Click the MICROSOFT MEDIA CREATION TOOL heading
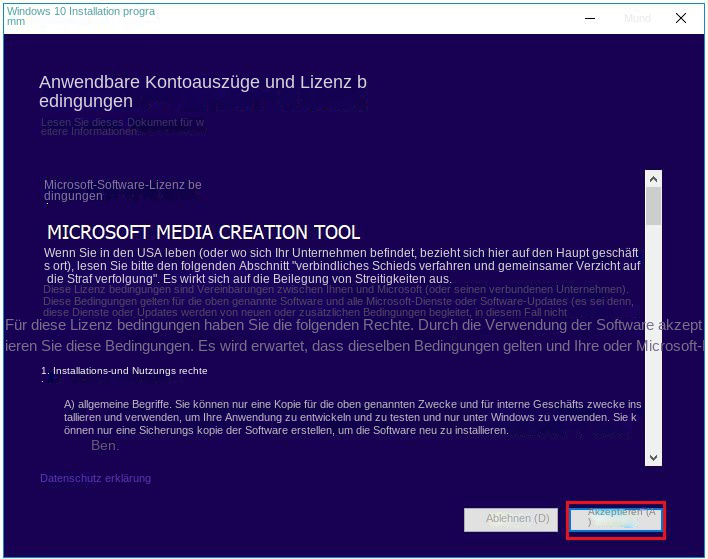 [204, 232]
